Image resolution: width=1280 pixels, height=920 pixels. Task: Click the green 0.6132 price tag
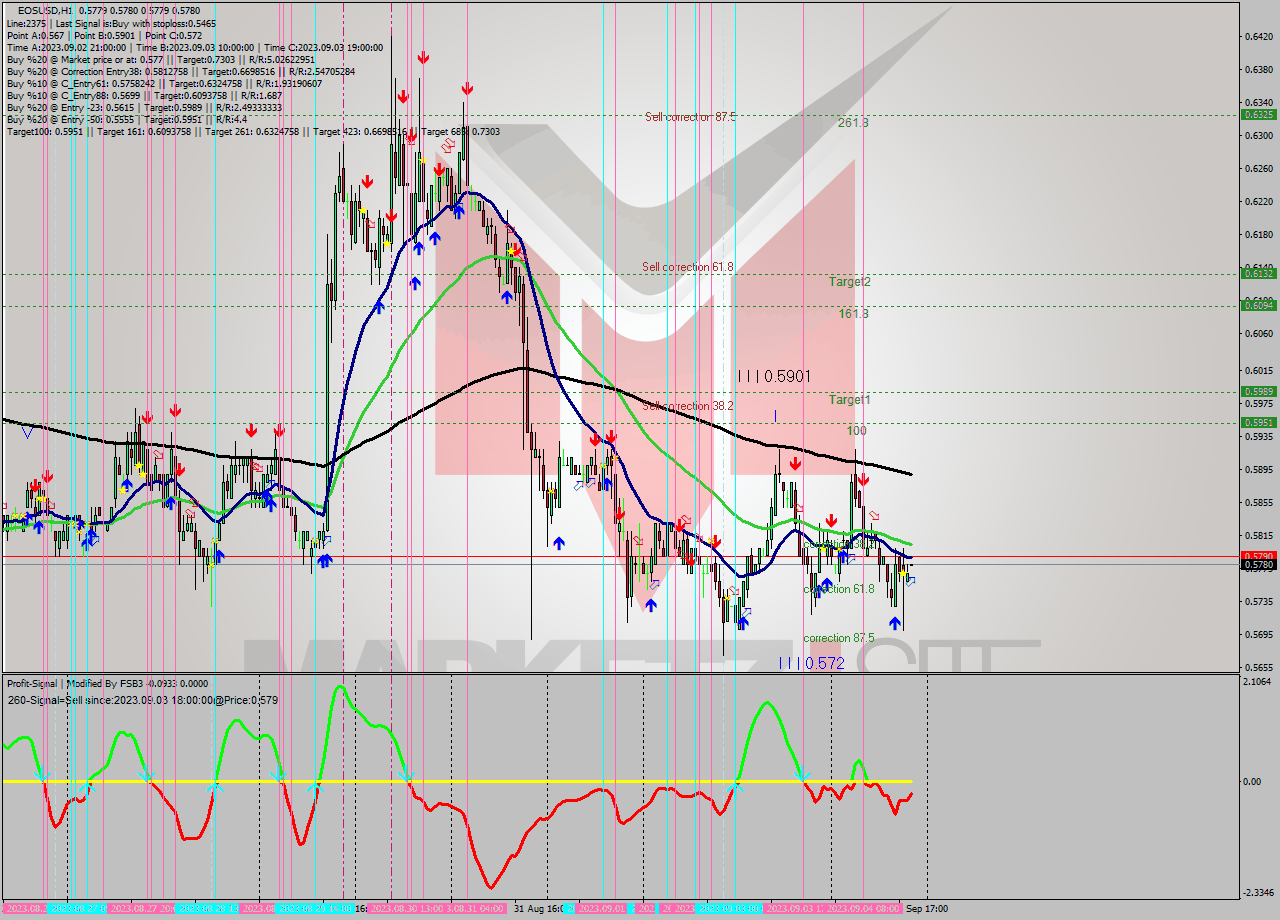1257,273
